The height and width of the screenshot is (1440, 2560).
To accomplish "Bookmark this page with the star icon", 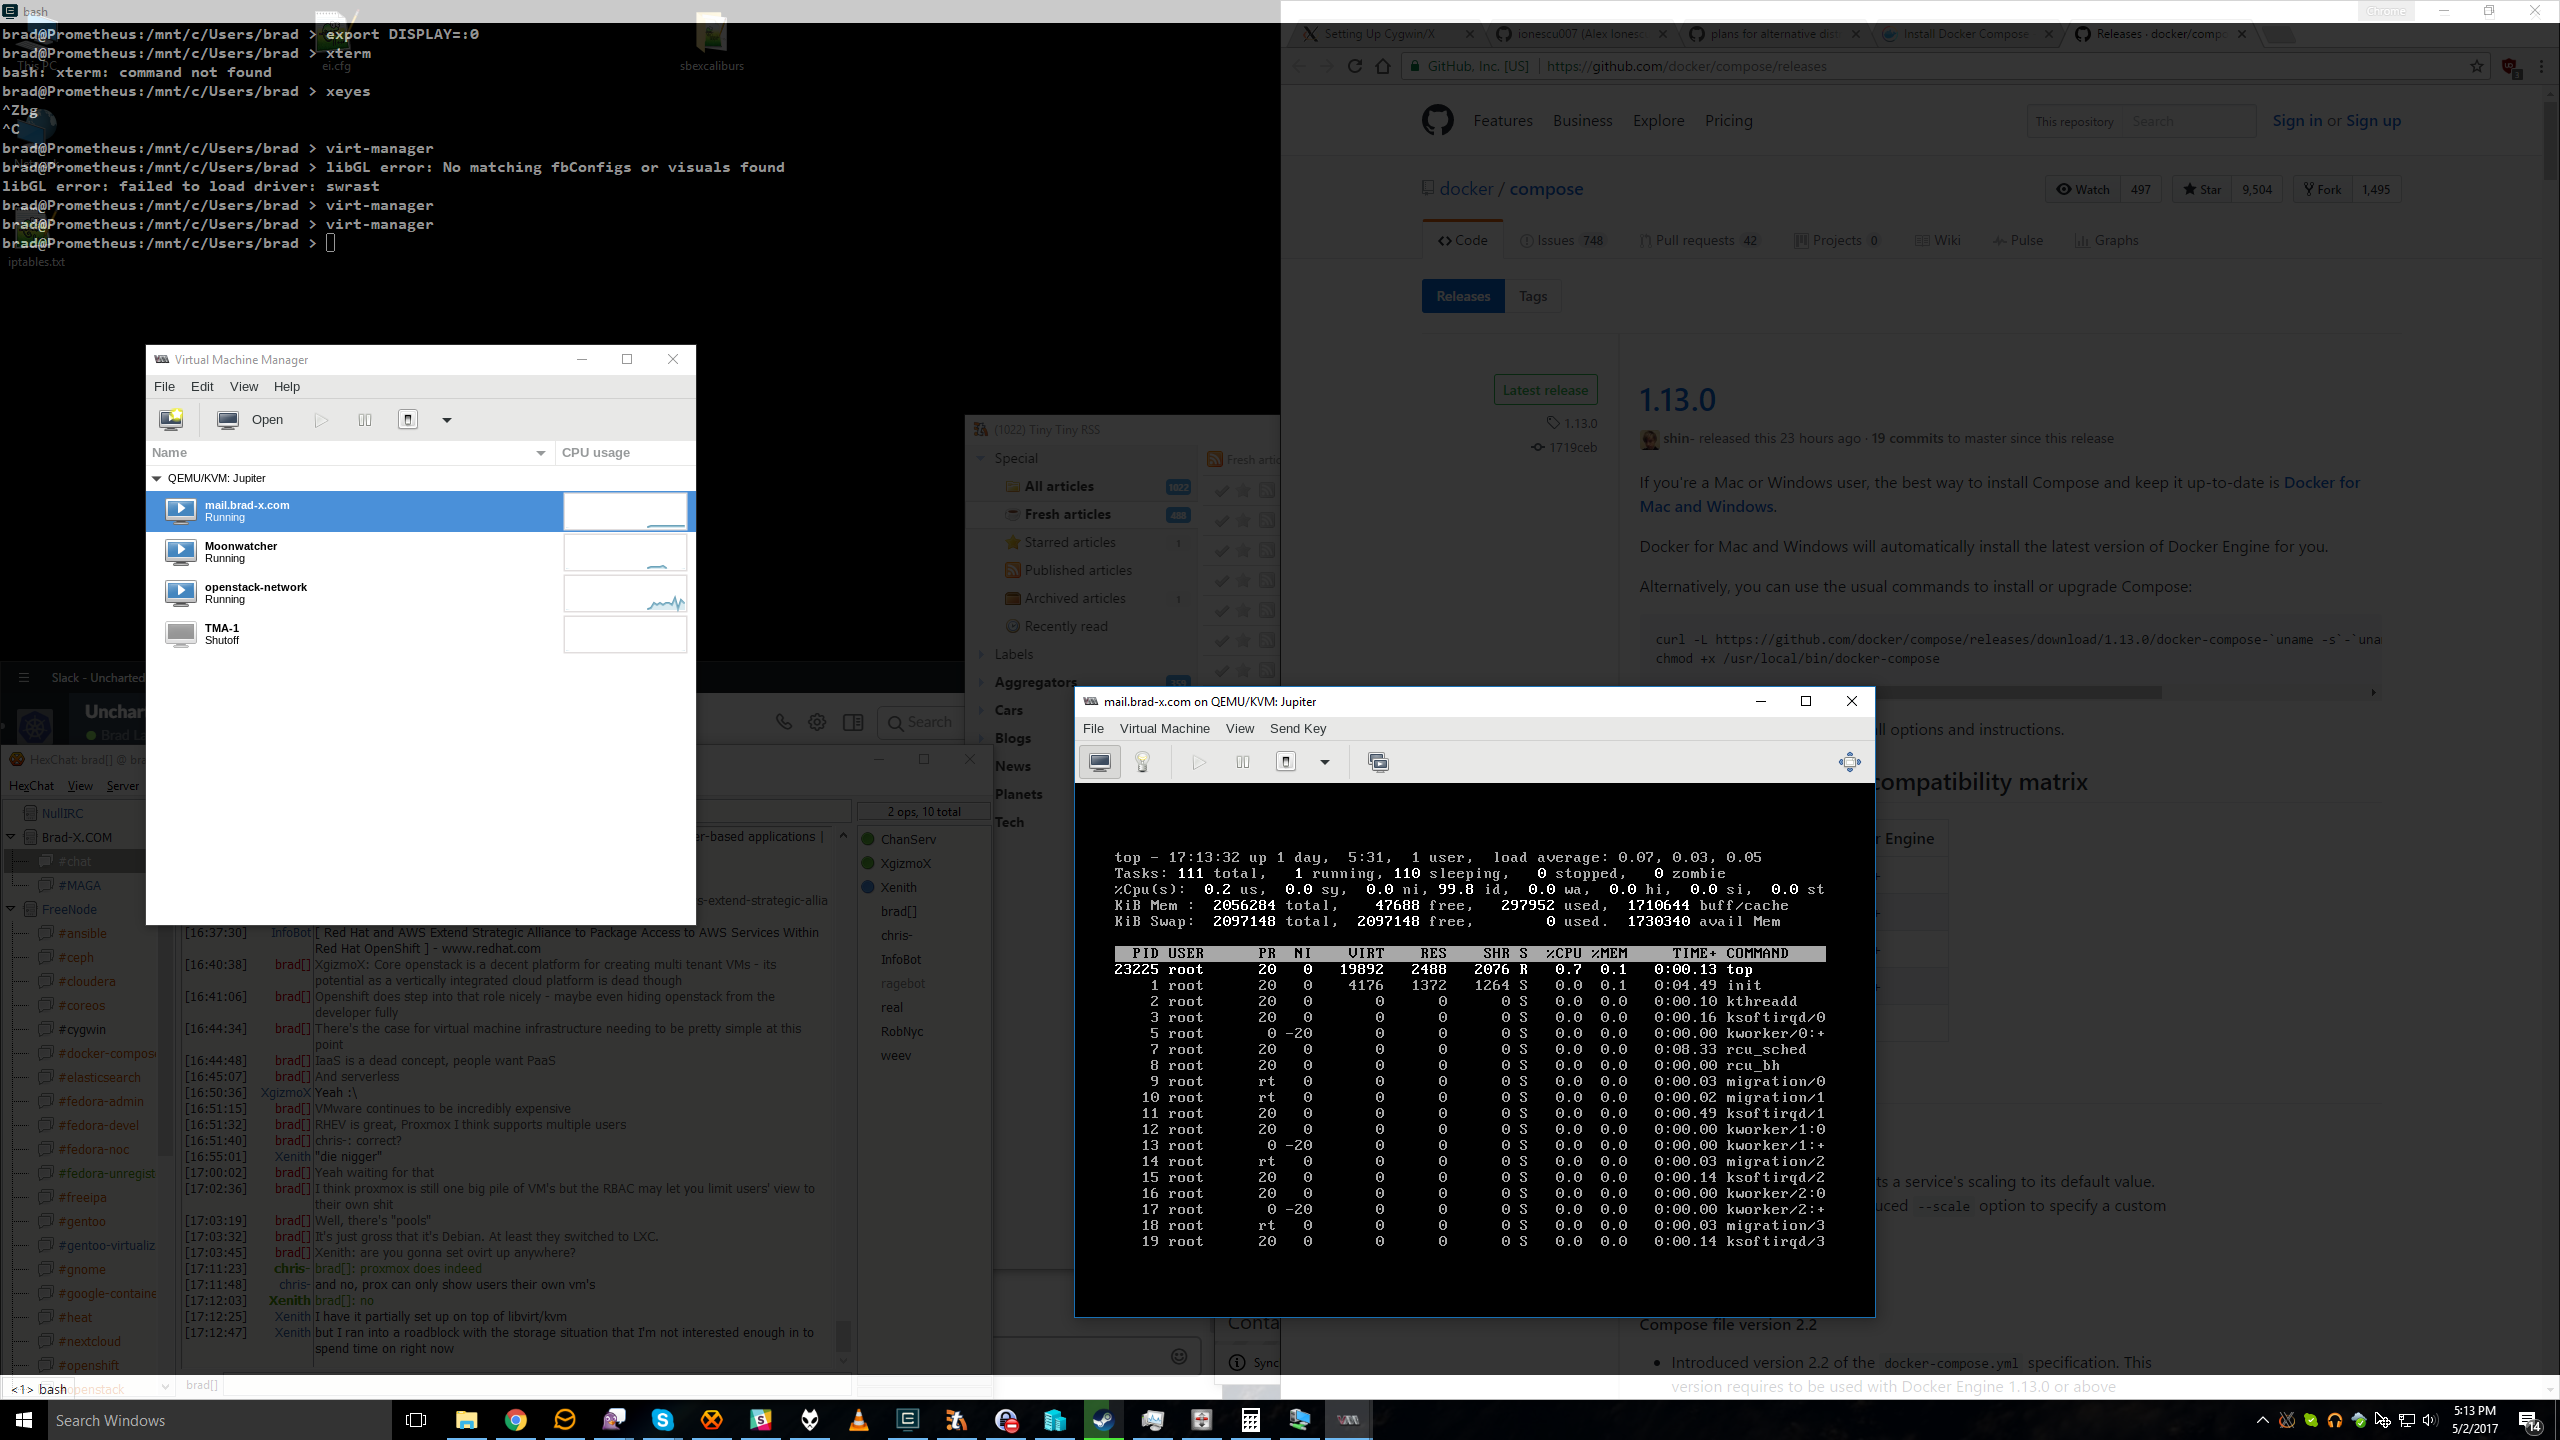I will click(2477, 66).
